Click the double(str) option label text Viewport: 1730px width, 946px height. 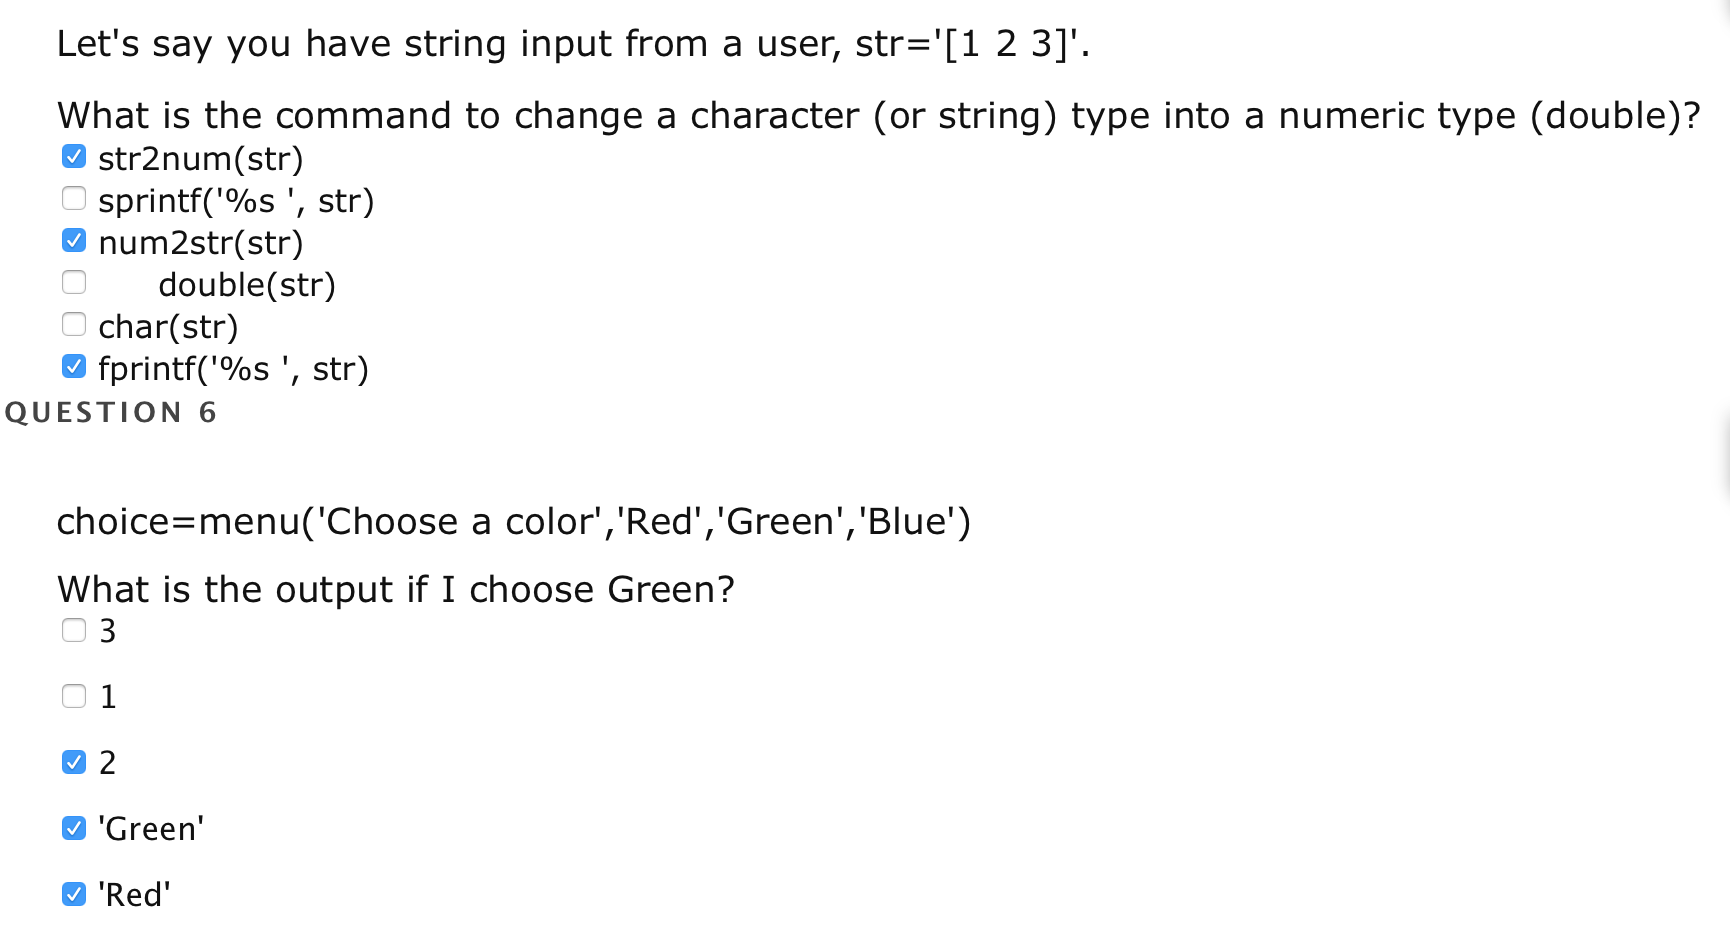click(x=247, y=285)
